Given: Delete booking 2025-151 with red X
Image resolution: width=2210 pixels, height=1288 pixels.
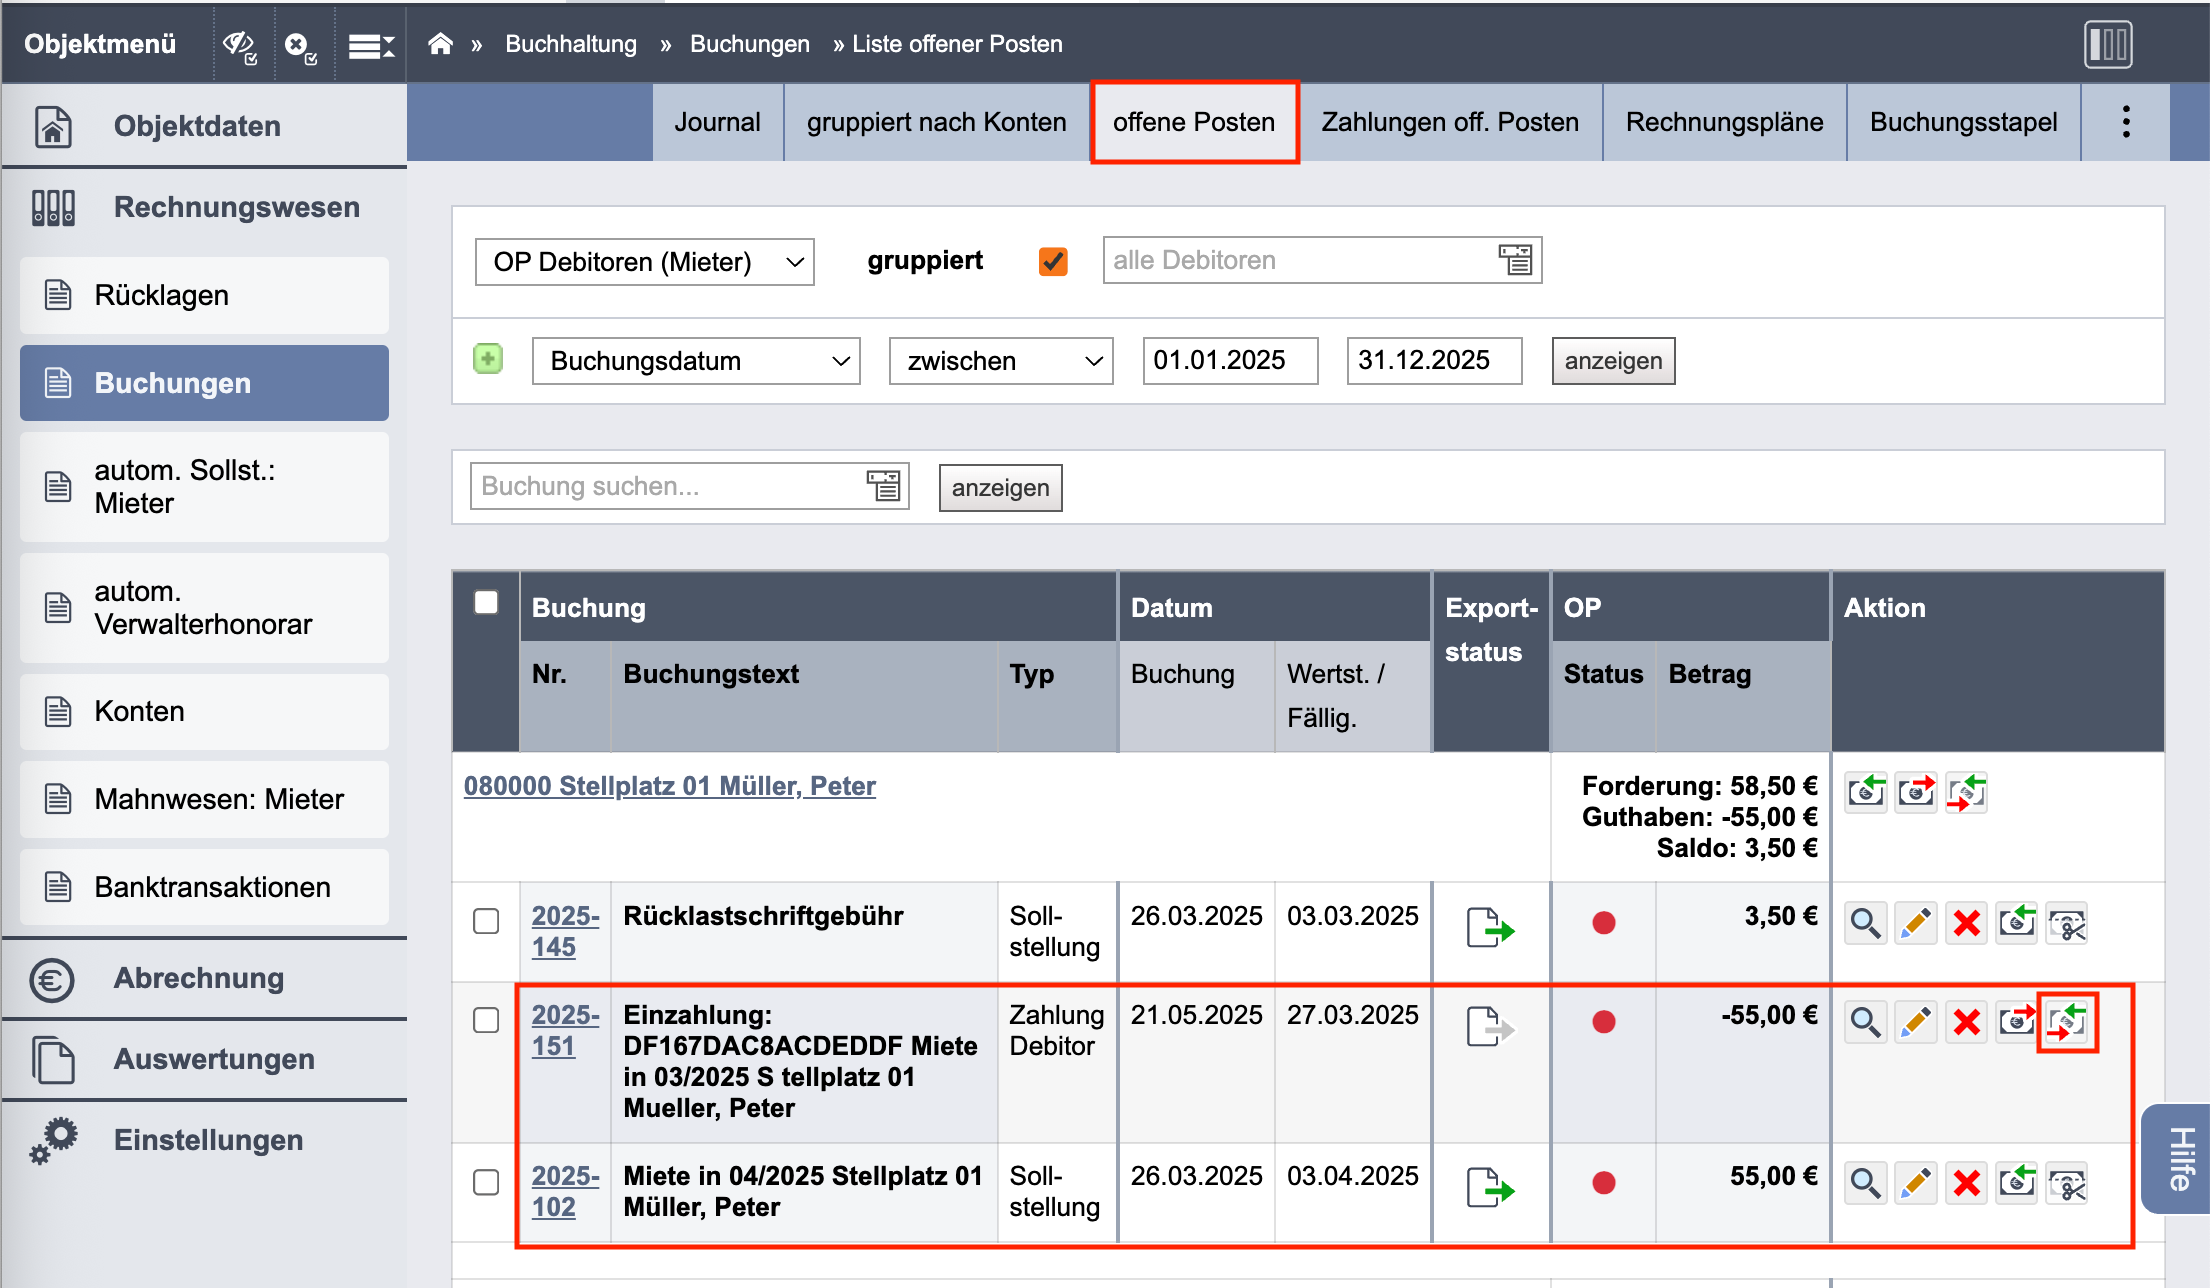Looking at the screenshot, I should [1966, 1022].
